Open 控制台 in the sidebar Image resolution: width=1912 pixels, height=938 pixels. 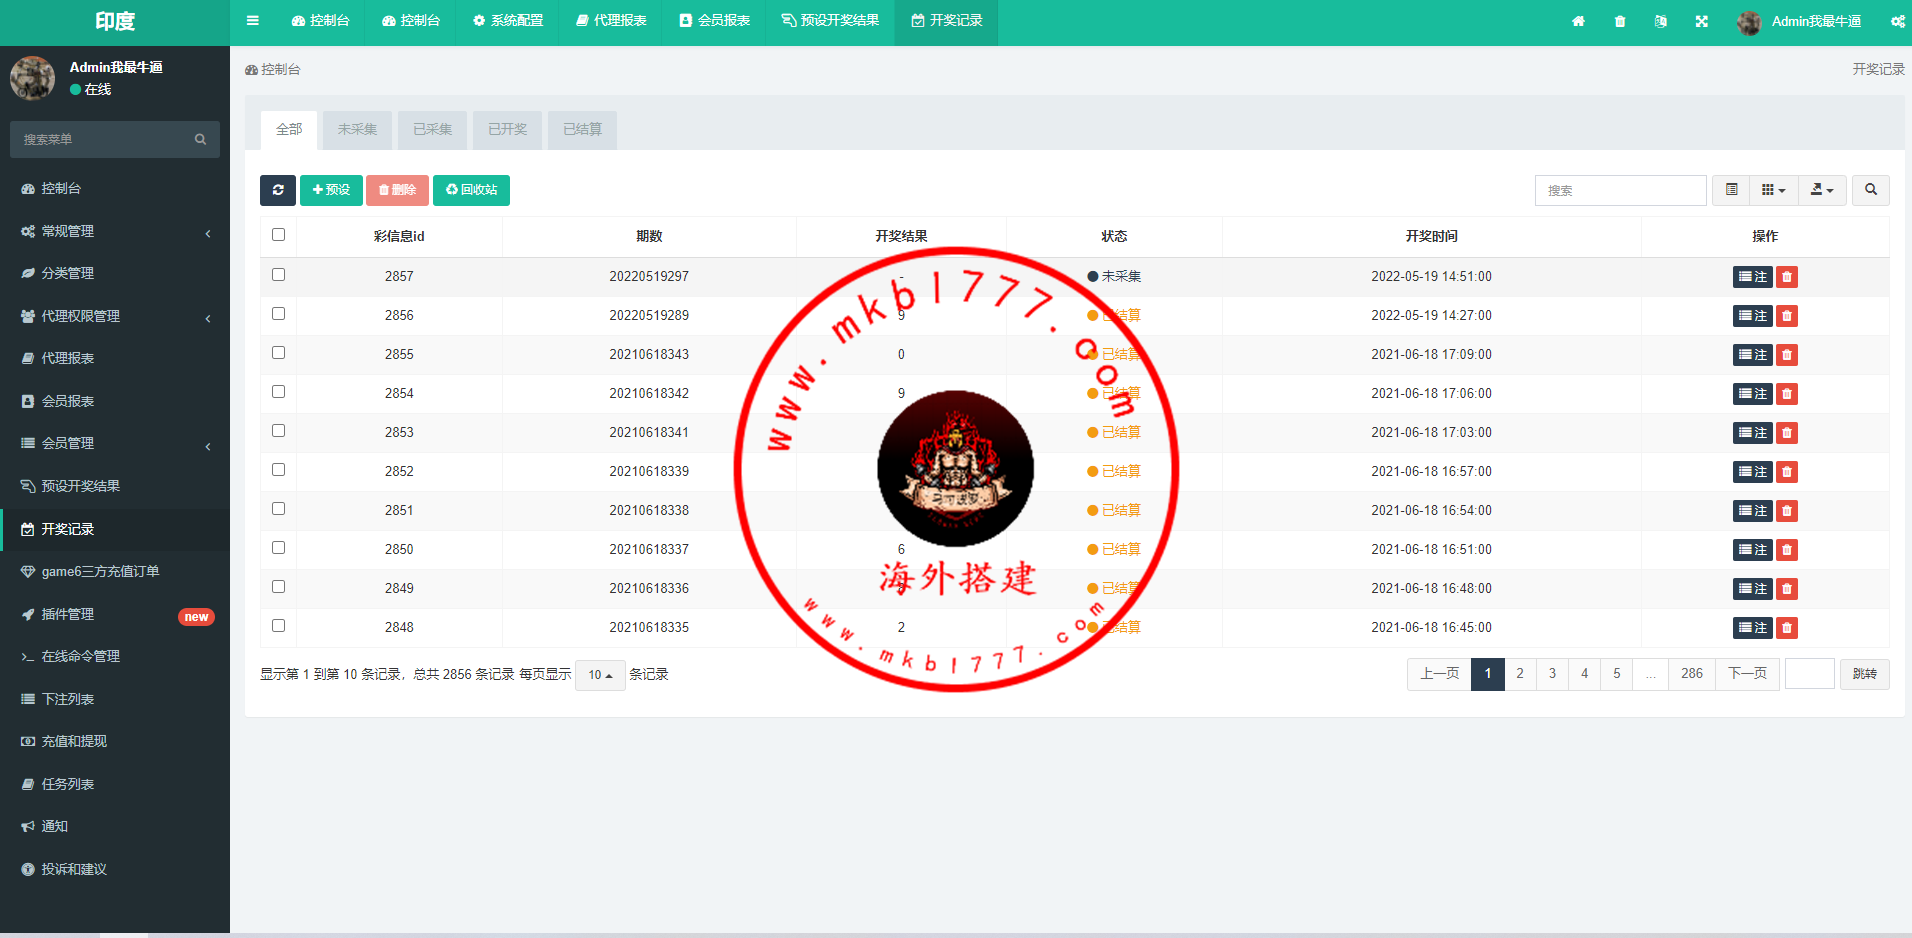(115, 188)
